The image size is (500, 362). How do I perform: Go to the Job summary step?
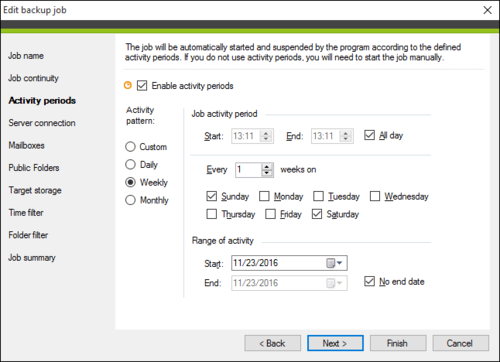[x=32, y=258]
